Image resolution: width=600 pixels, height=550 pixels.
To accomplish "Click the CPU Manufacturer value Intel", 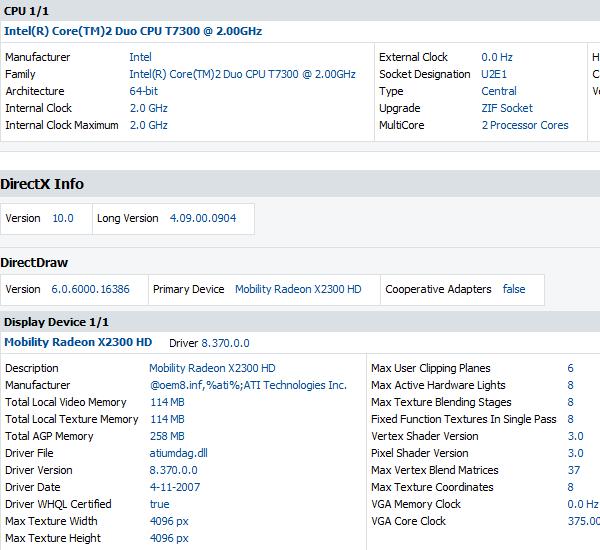I will click(140, 57).
